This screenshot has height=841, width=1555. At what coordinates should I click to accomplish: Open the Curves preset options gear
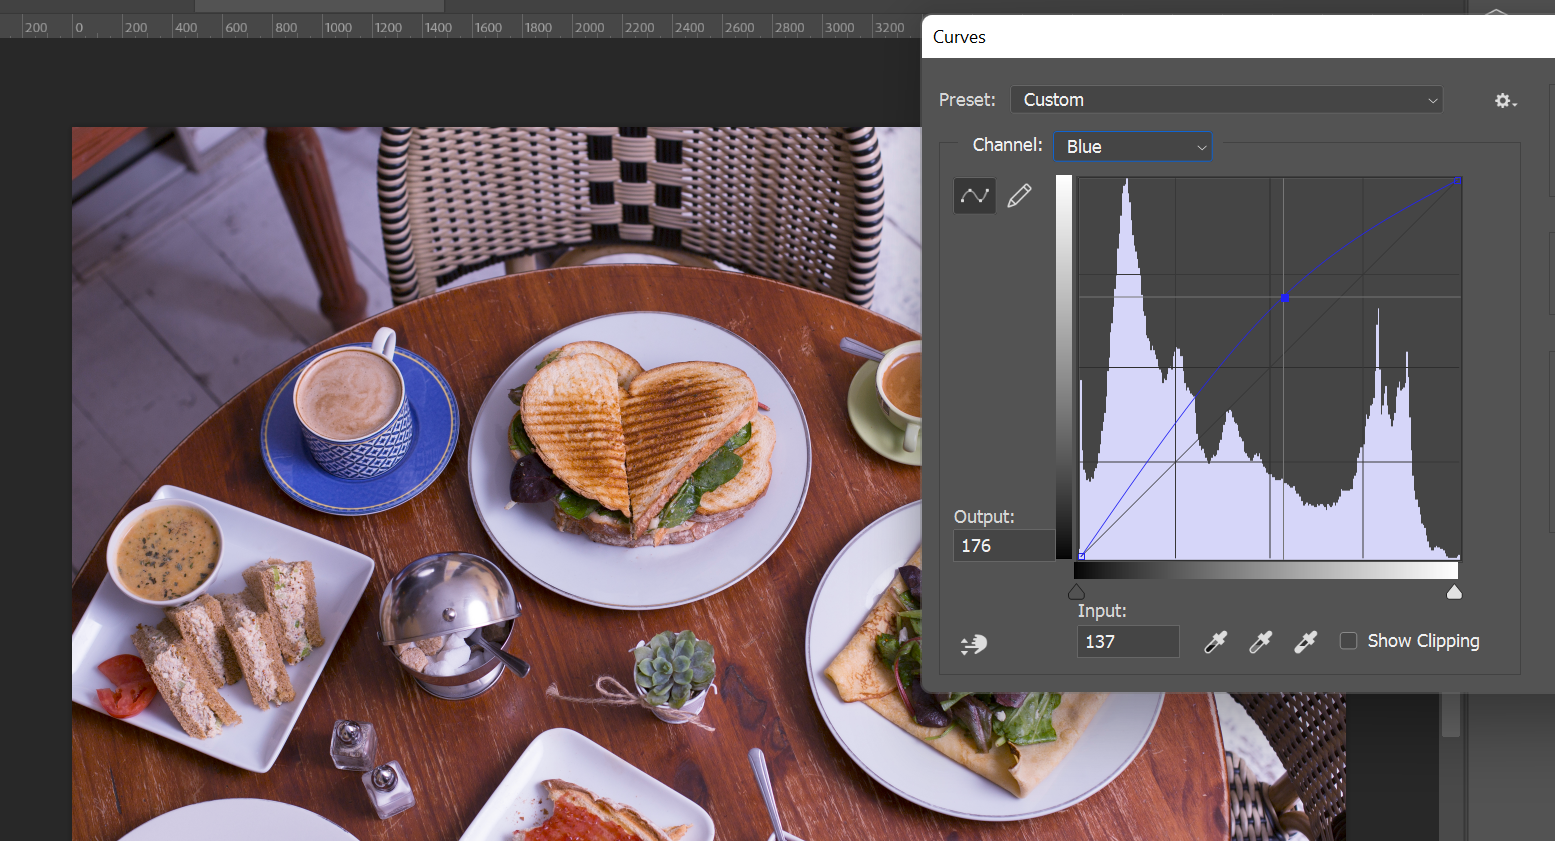click(x=1505, y=101)
